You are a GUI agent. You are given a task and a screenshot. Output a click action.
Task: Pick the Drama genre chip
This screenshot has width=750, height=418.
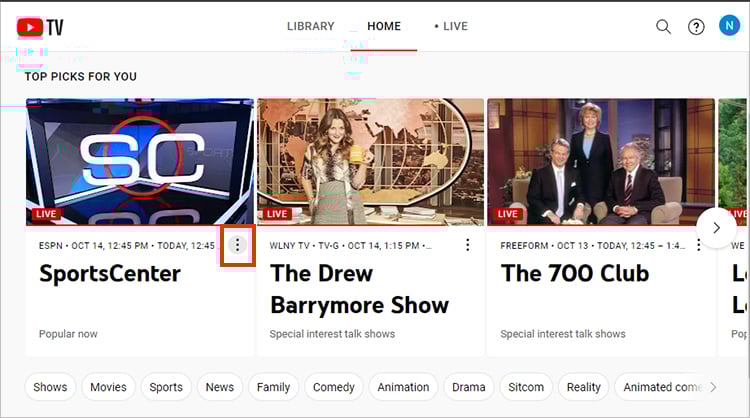point(468,387)
